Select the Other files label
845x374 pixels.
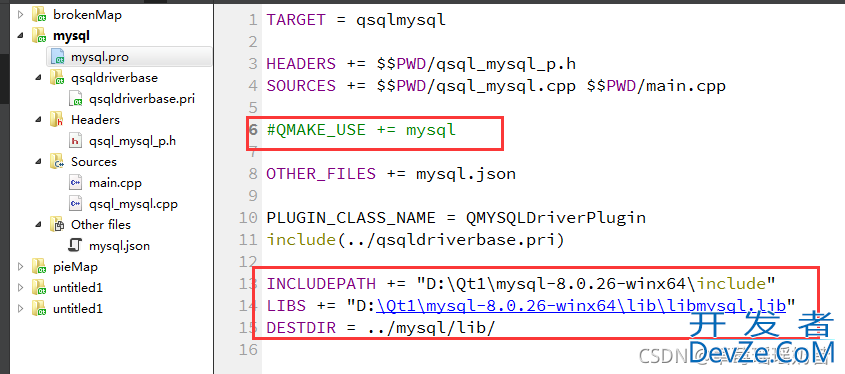click(x=101, y=225)
